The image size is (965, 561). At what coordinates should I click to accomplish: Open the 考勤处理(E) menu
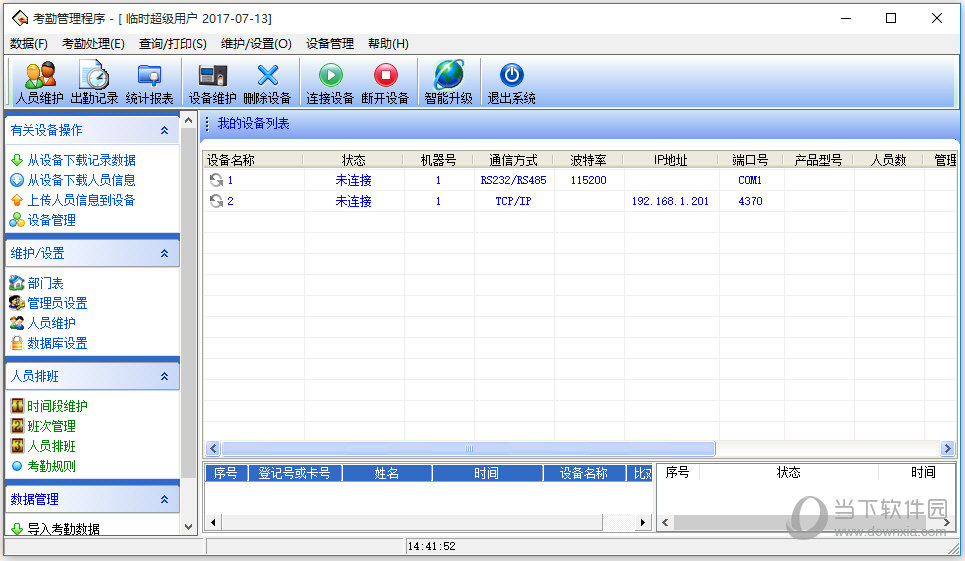pos(93,43)
